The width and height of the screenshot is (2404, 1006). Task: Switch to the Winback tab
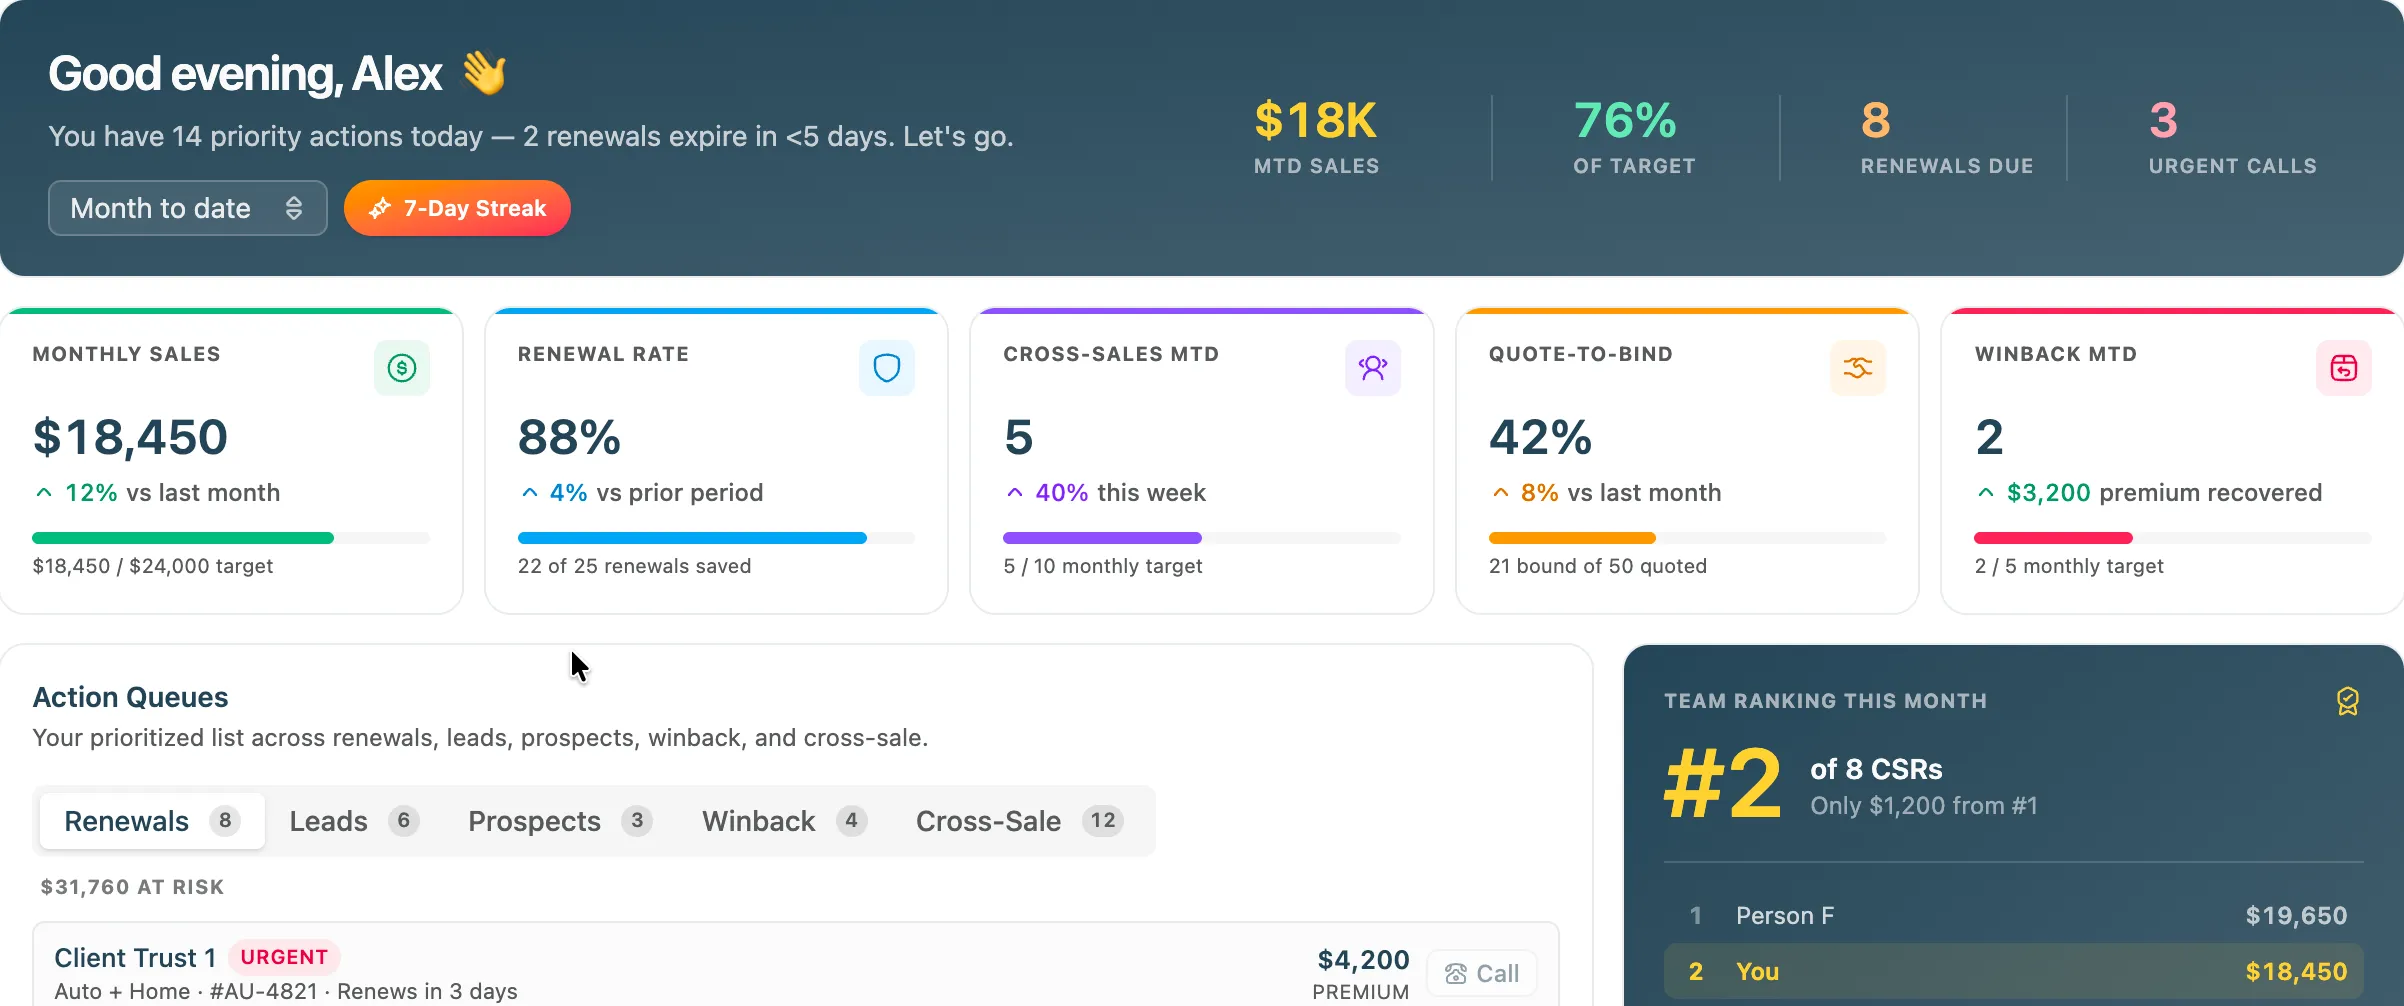pos(784,821)
